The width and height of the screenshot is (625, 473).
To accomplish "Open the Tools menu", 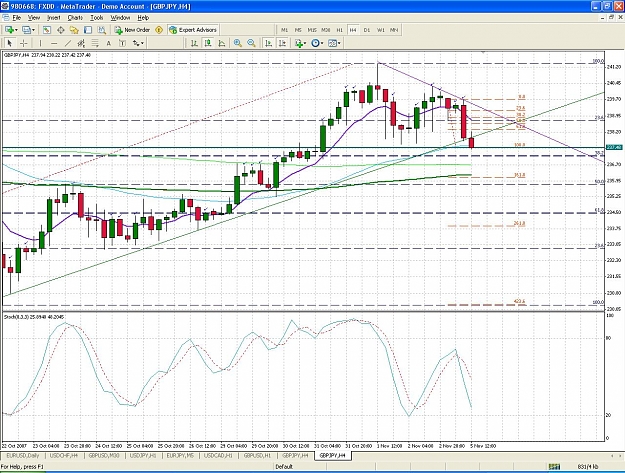I will [96, 18].
